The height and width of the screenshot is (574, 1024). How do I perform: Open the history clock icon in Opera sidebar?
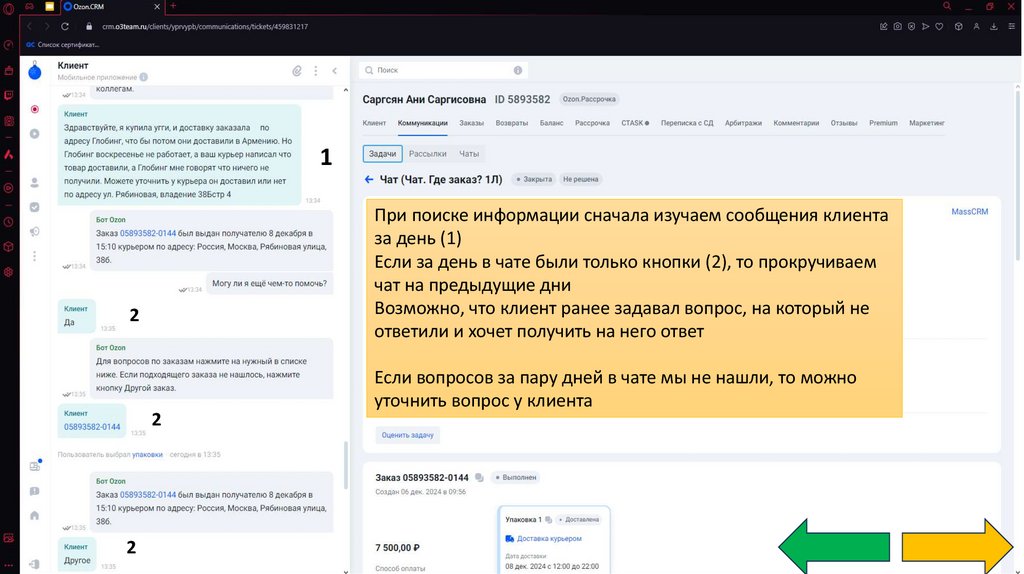[8, 222]
